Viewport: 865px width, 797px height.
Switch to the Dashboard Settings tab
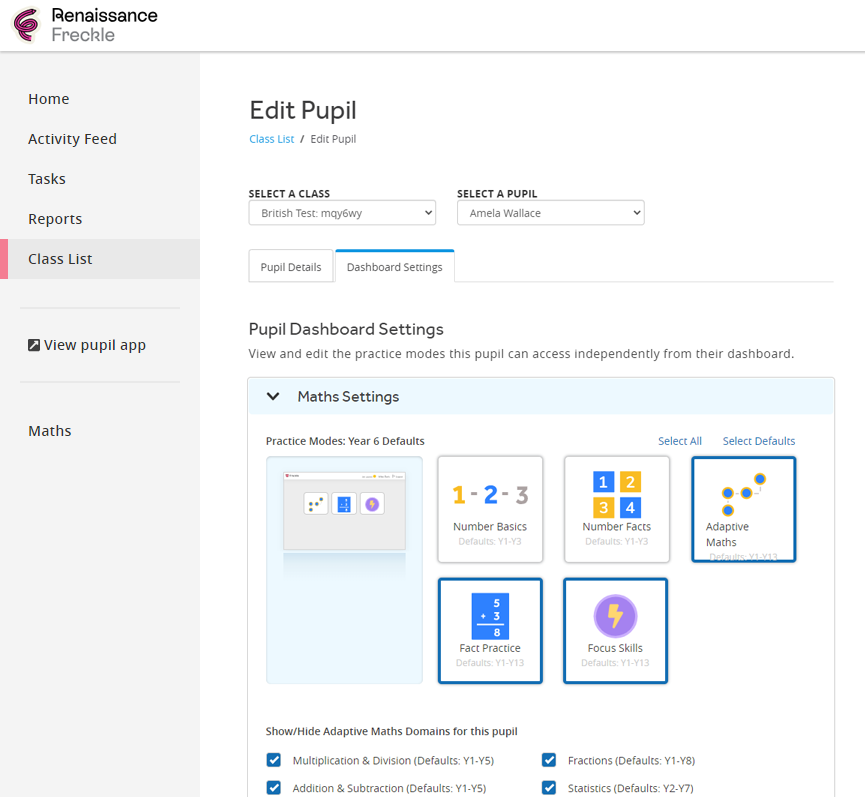click(394, 266)
